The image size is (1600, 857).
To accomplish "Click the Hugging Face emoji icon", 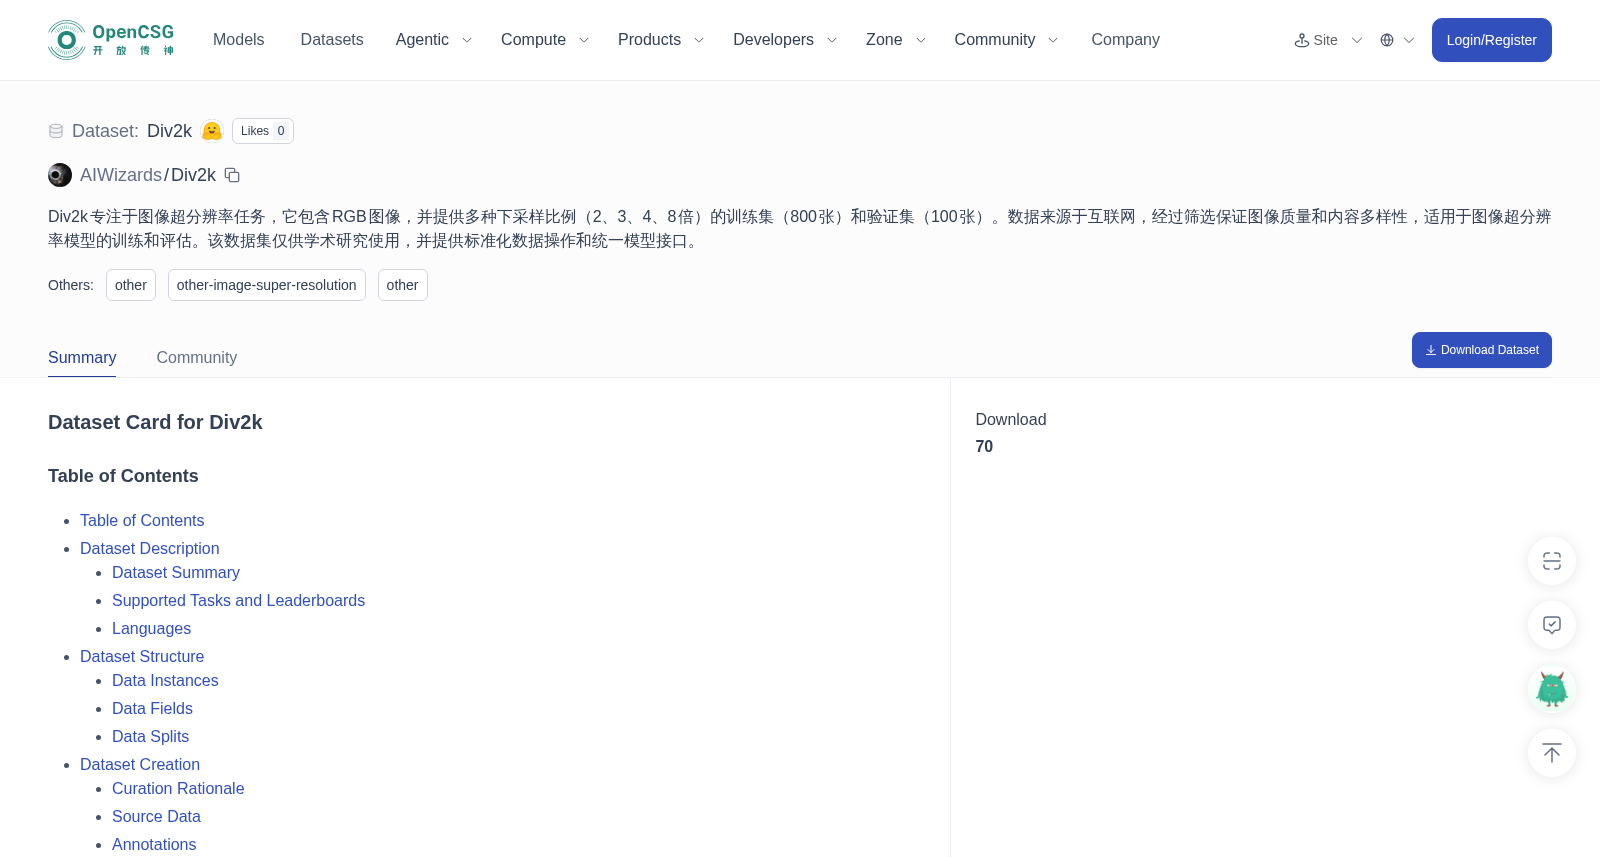I will tap(212, 131).
